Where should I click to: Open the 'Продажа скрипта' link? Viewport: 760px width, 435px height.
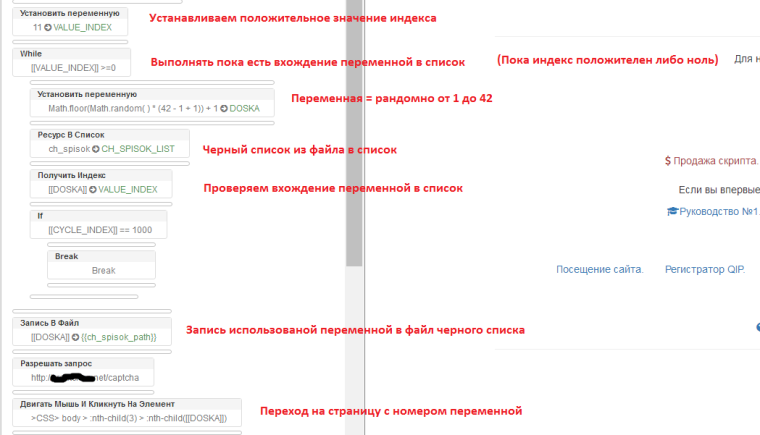coord(715,161)
